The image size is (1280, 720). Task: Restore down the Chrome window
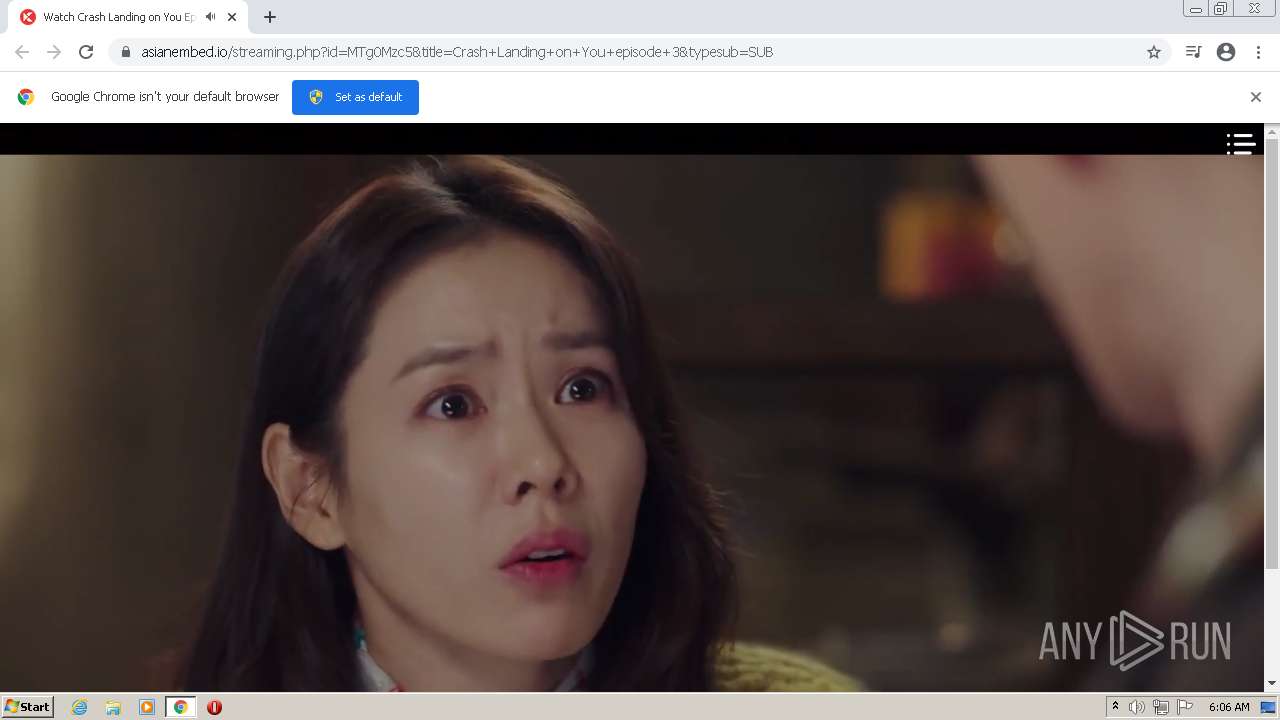pyautogui.click(x=1221, y=9)
